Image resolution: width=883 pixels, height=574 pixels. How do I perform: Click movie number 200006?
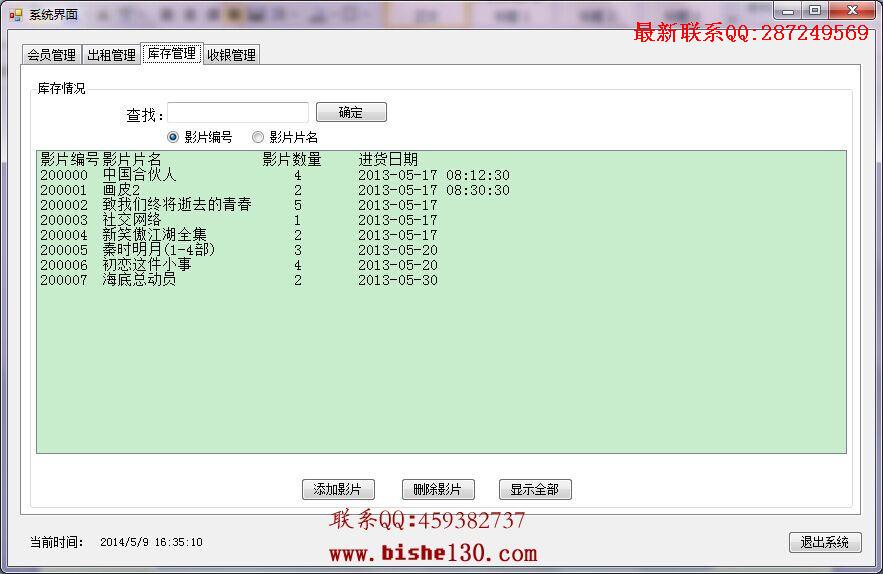(x=64, y=265)
